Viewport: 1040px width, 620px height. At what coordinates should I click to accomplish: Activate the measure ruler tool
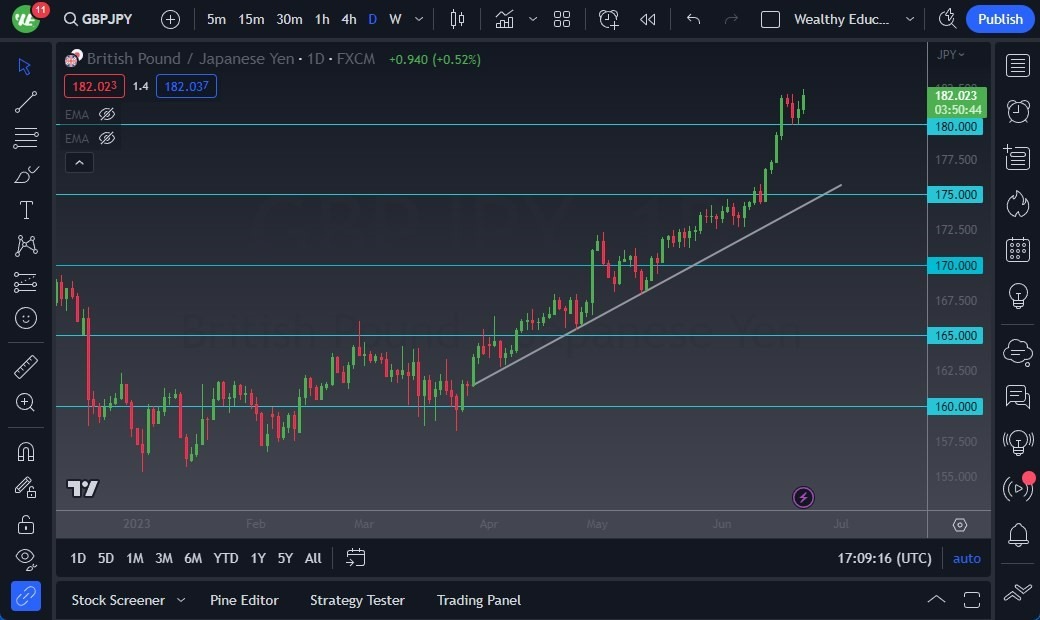(26, 366)
